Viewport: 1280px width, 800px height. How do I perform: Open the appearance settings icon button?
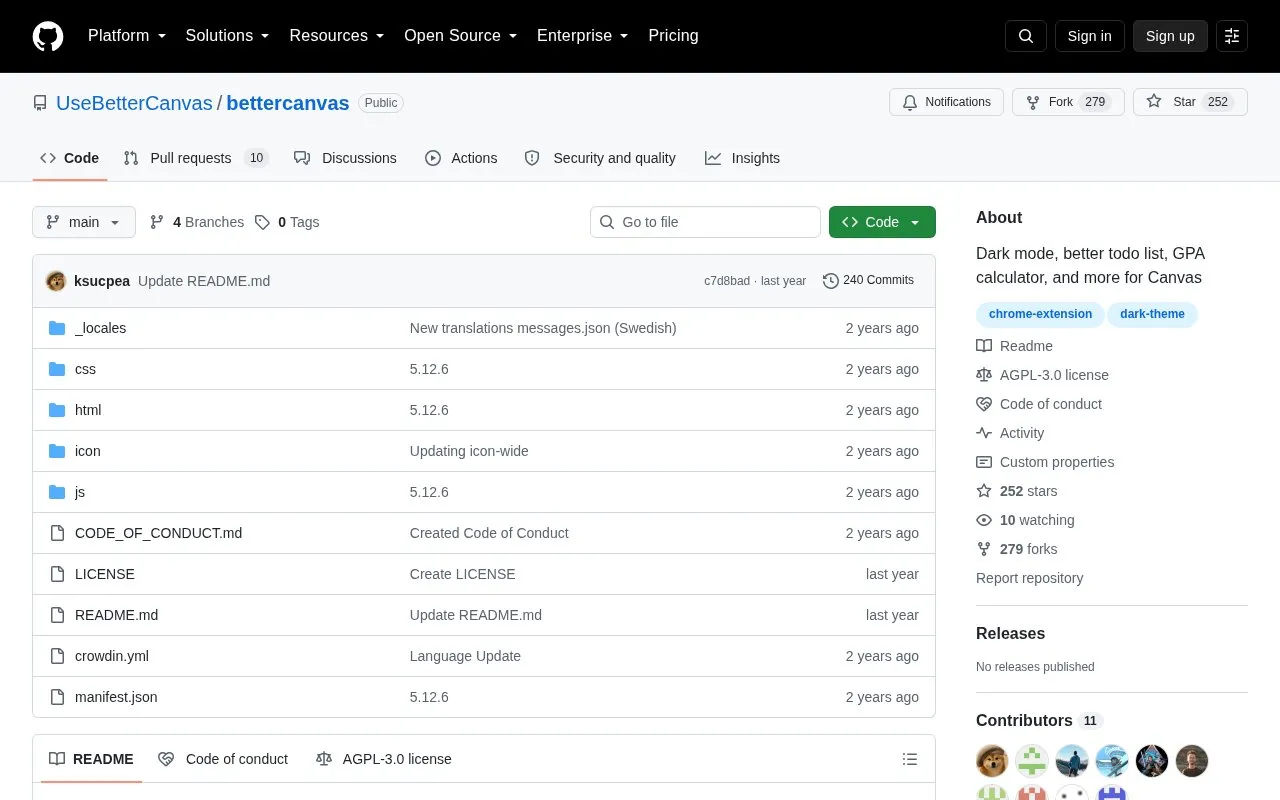pyautogui.click(x=1232, y=36)
